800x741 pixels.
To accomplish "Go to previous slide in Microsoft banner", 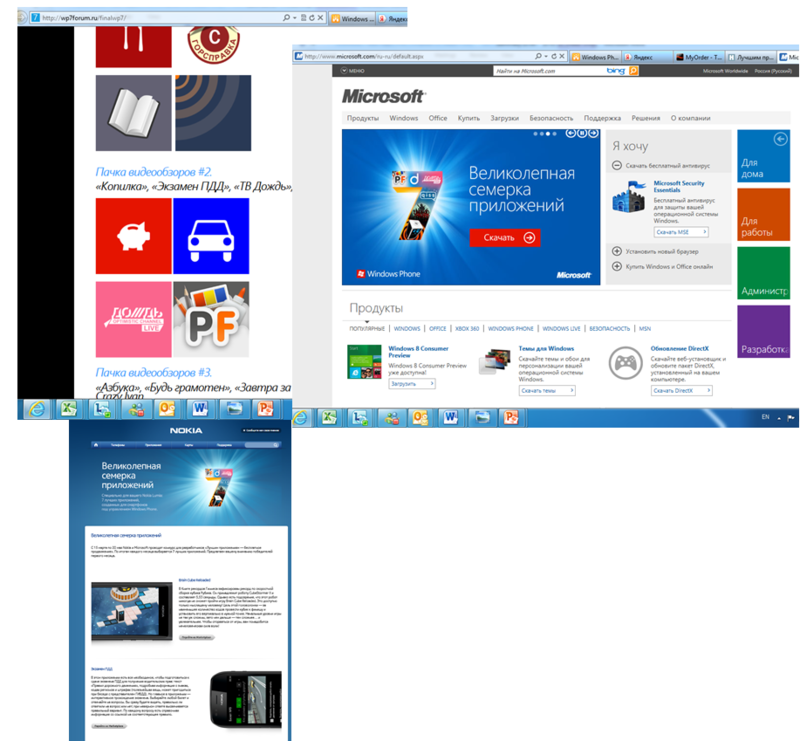I will pyautogui.click(x=570, y=133).
